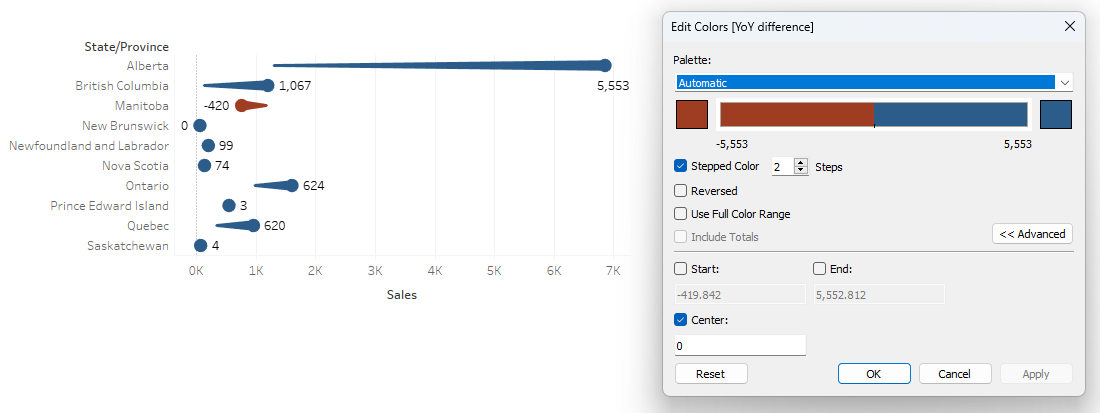The width and height of the screenshot is (1100, 413).
Task: Collapse options with the Advanced button
Action: pyautogui.click(x=1032, y=234)
